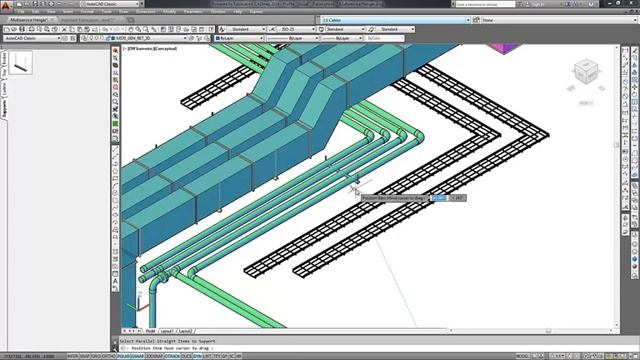The width and height of the screenshot is (640, 360).
Task: Click the Supports vertical palette tab
Action: (x=4, y=109)
